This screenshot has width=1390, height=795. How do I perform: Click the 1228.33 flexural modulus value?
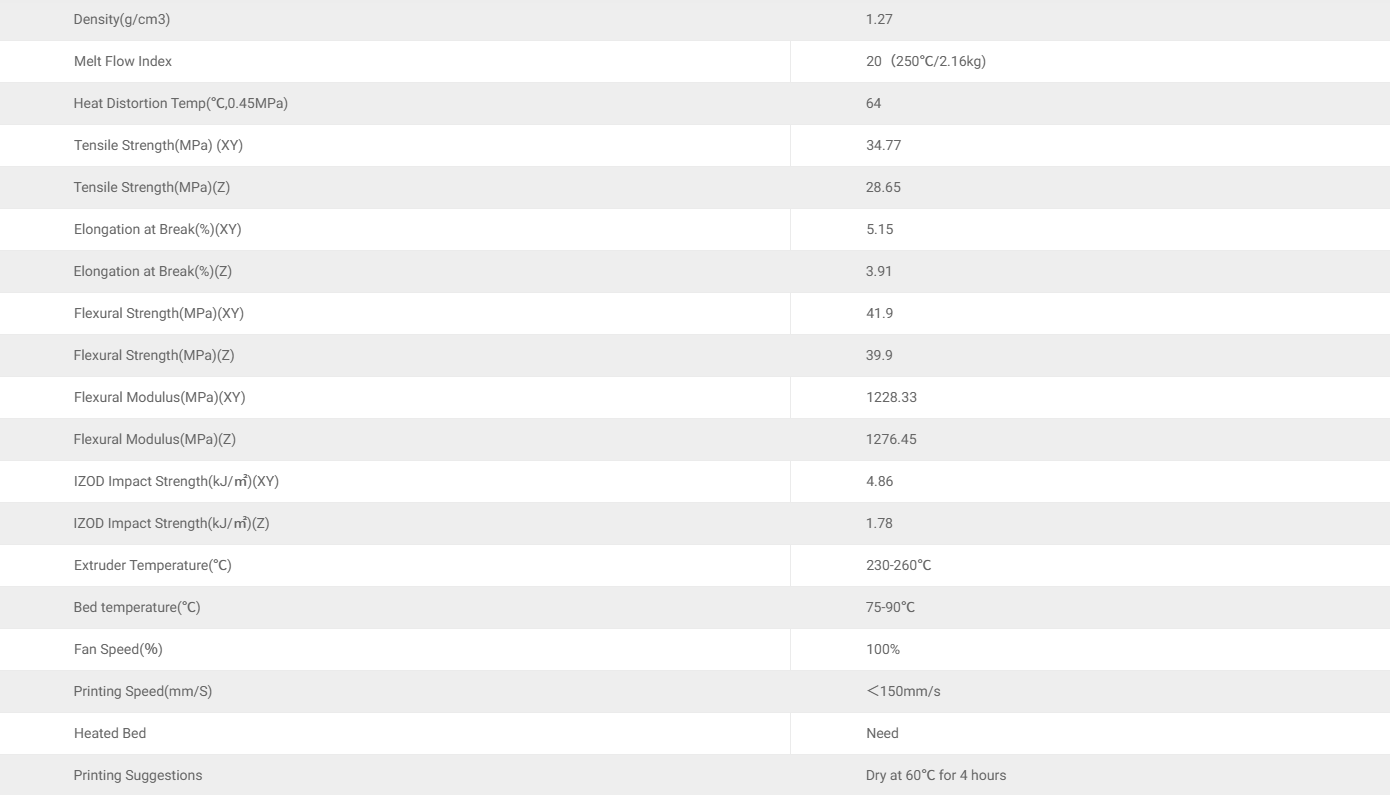point(891,398)
